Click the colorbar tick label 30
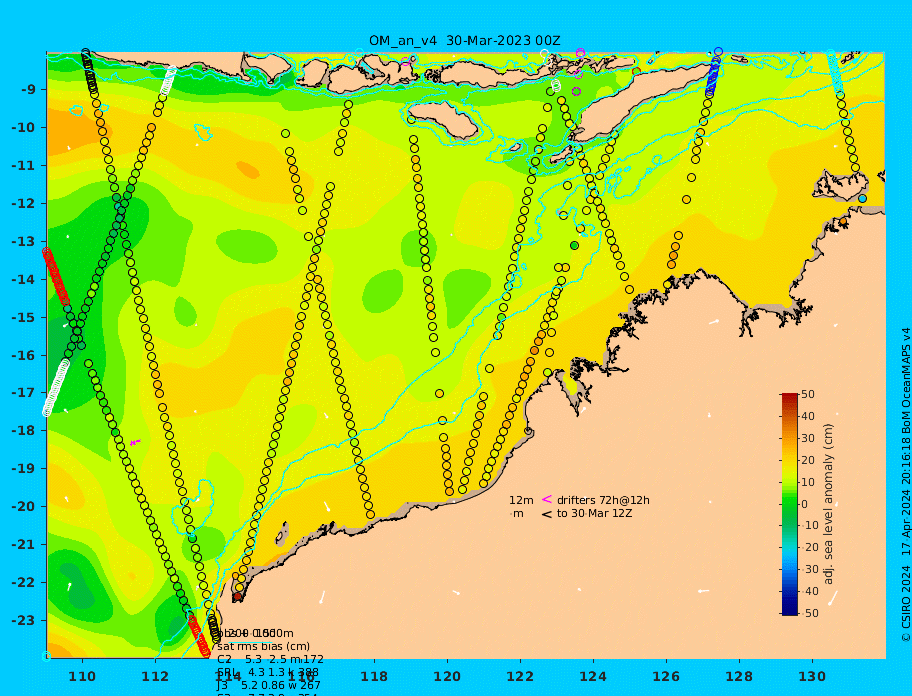The width and height of the screenshot is (912, 696). coord(808,438)
